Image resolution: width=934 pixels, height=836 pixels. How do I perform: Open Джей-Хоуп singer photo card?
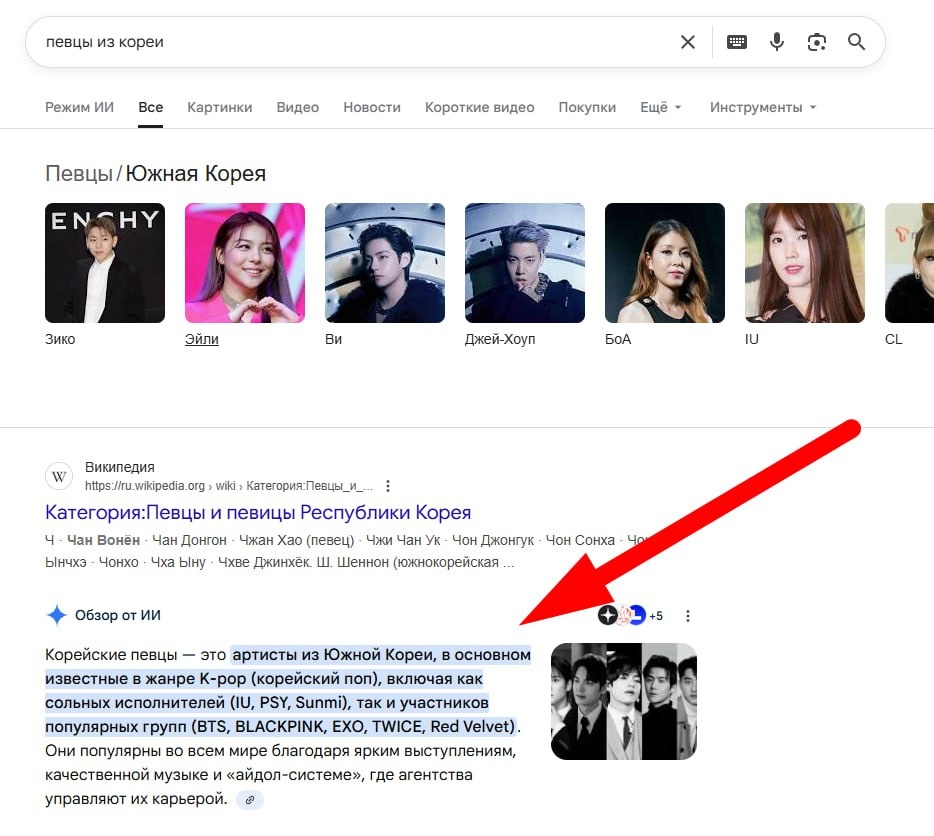point(525,263)
